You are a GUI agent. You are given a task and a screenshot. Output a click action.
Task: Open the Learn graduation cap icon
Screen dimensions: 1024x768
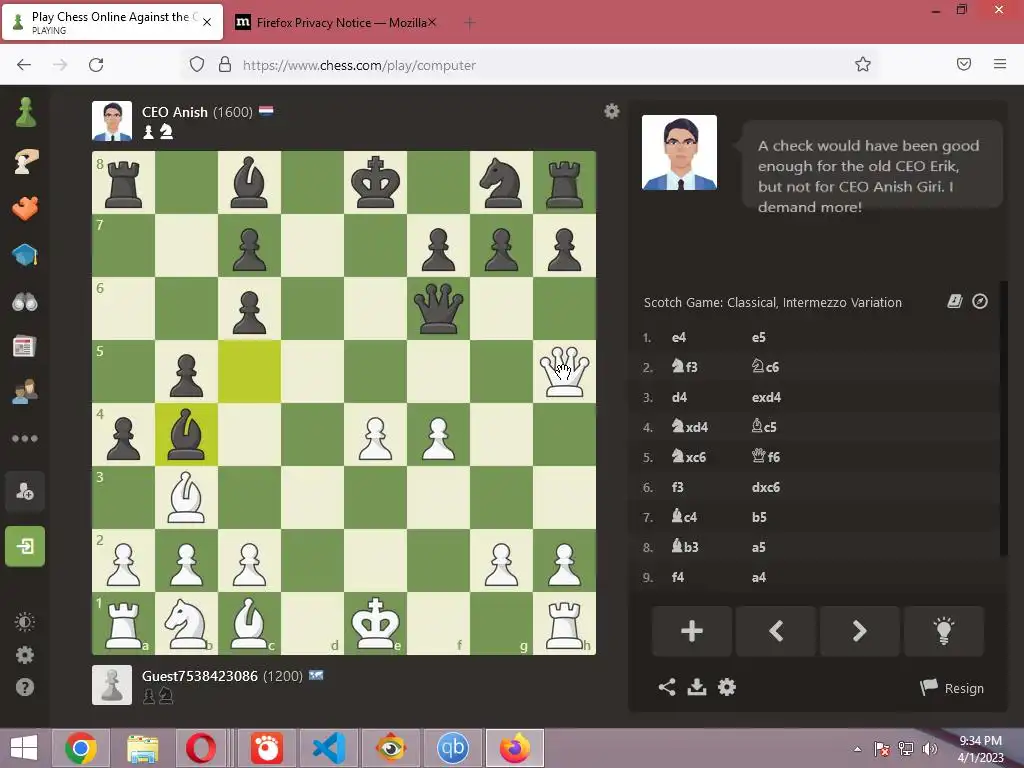pyautogui.click(x=25, y=255)
